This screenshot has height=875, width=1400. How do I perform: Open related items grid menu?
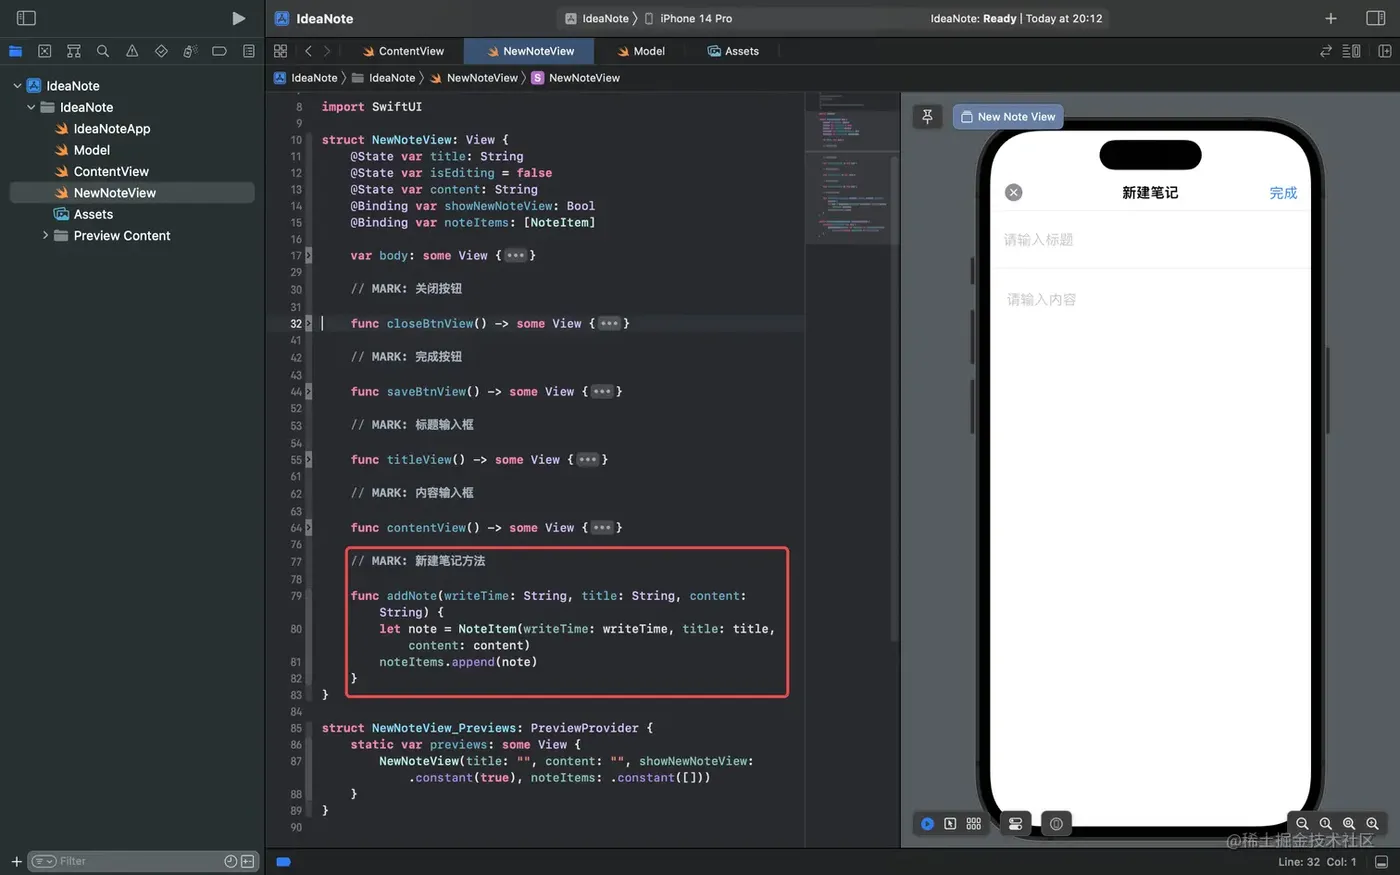[x=280, y=51]
